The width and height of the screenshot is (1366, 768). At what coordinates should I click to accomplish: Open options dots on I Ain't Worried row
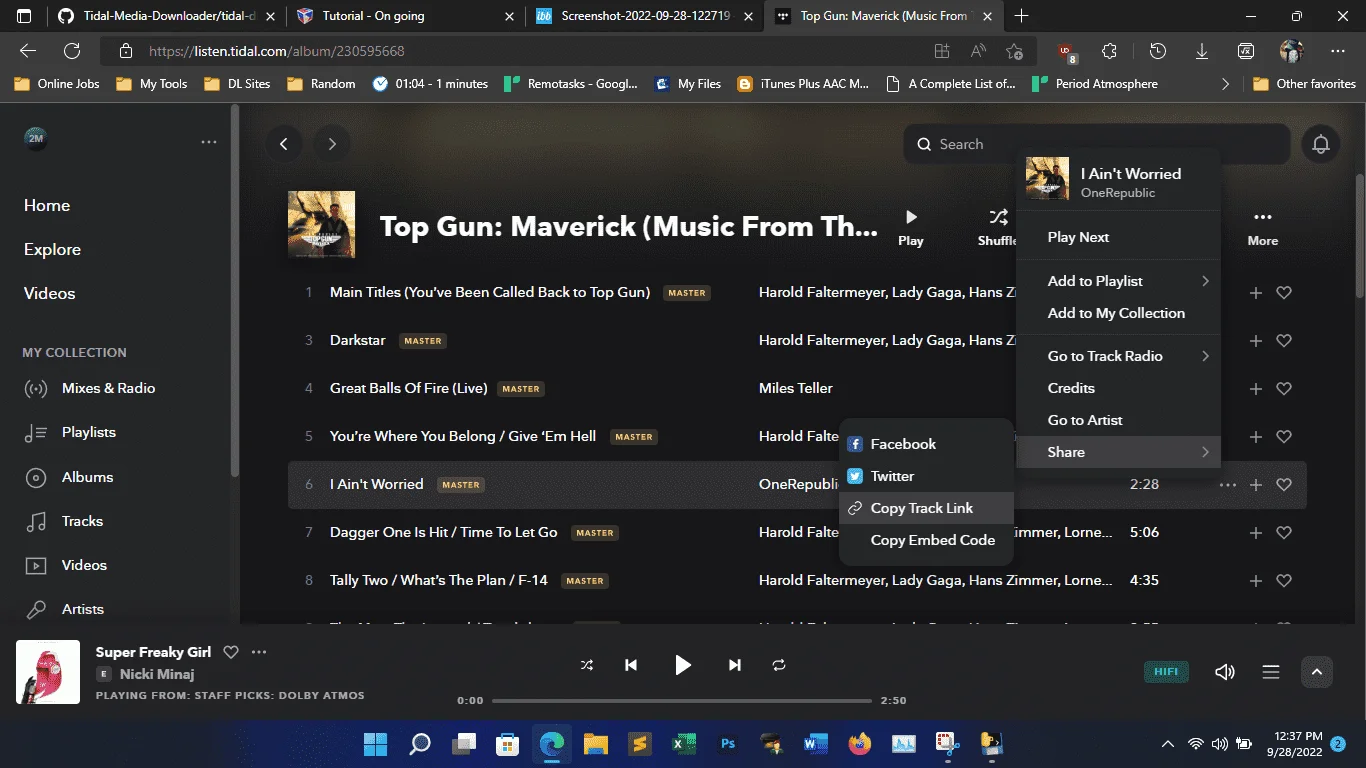point(1227,485)
